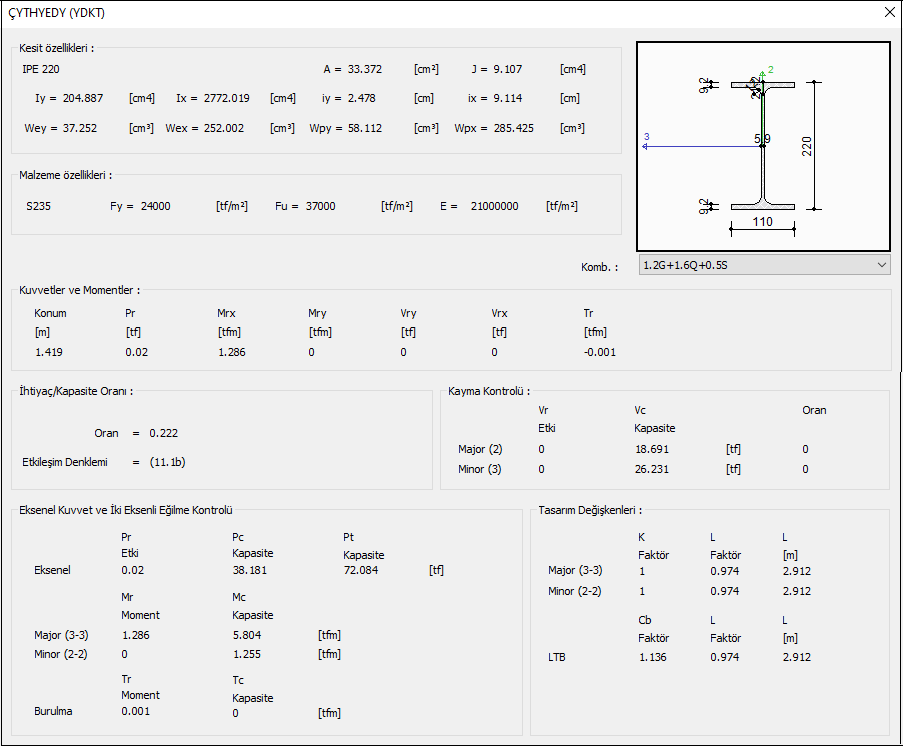Close the ÇYTHYEDY (YDKT) dialog

pyautogui.click(x=889, y=13)
